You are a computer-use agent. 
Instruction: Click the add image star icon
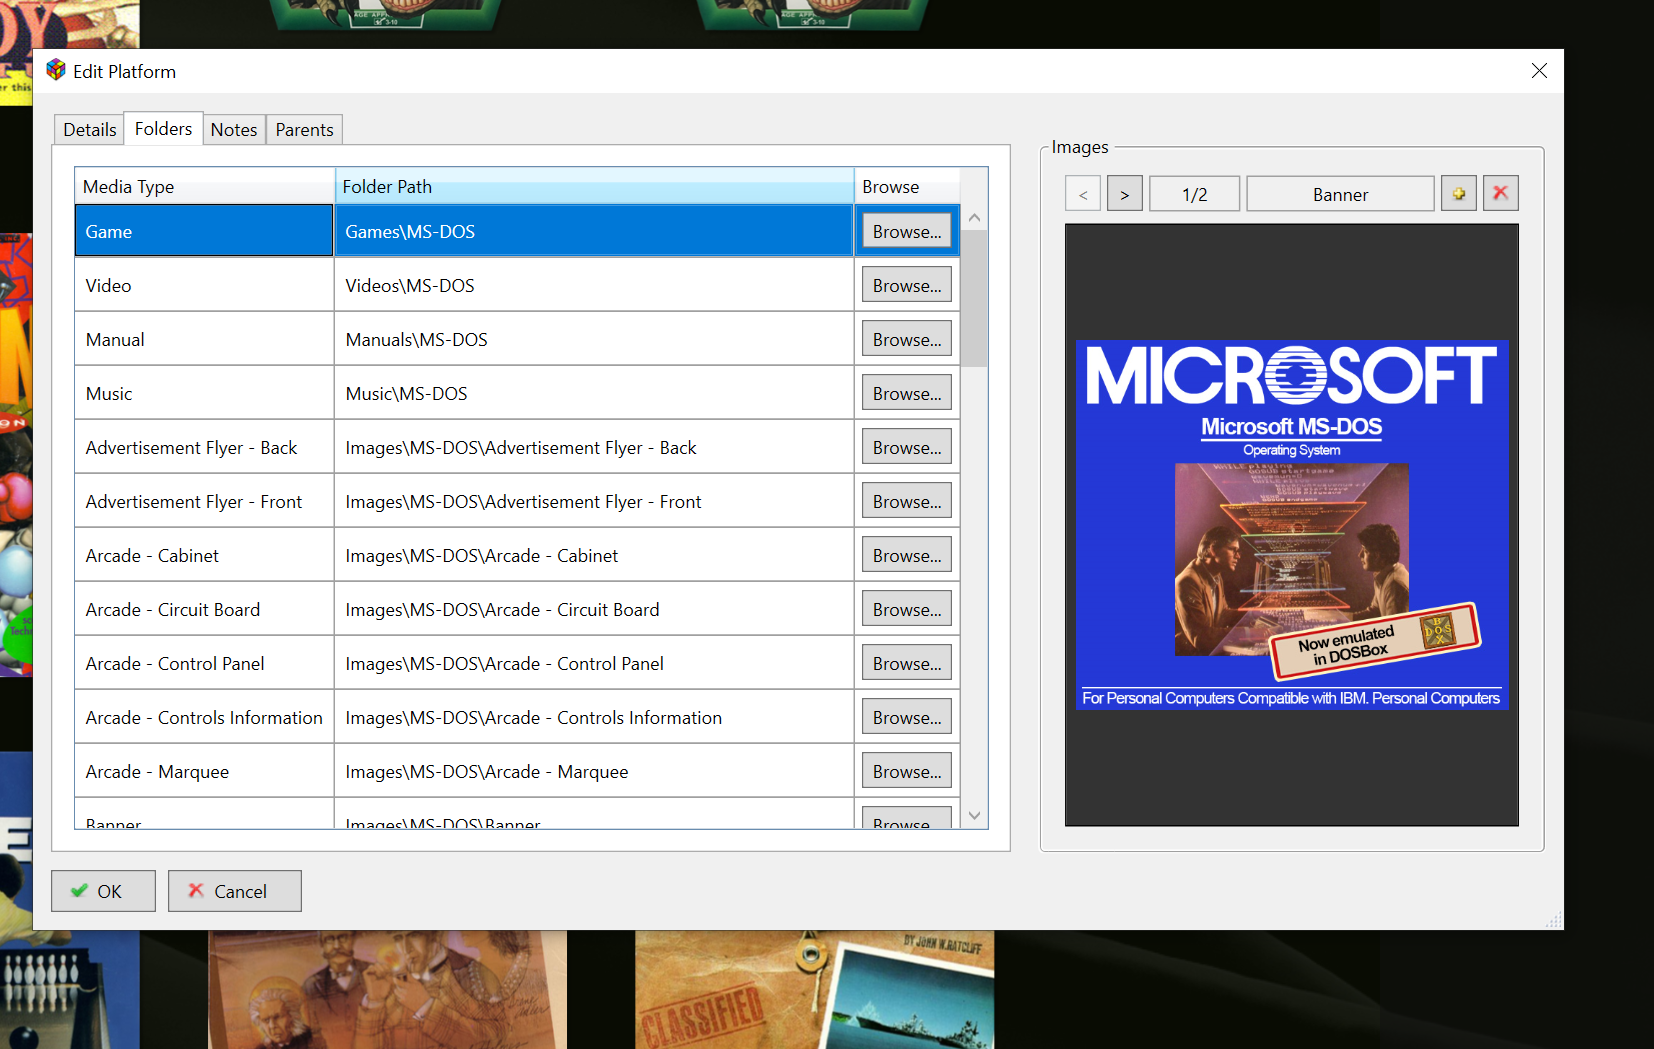(1458, 194)
